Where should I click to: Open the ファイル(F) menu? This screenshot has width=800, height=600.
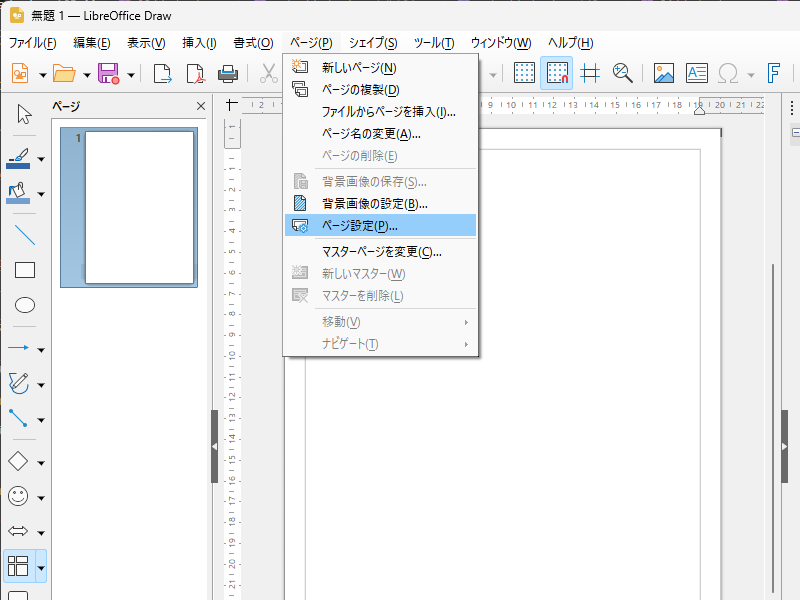coord(32,43)
